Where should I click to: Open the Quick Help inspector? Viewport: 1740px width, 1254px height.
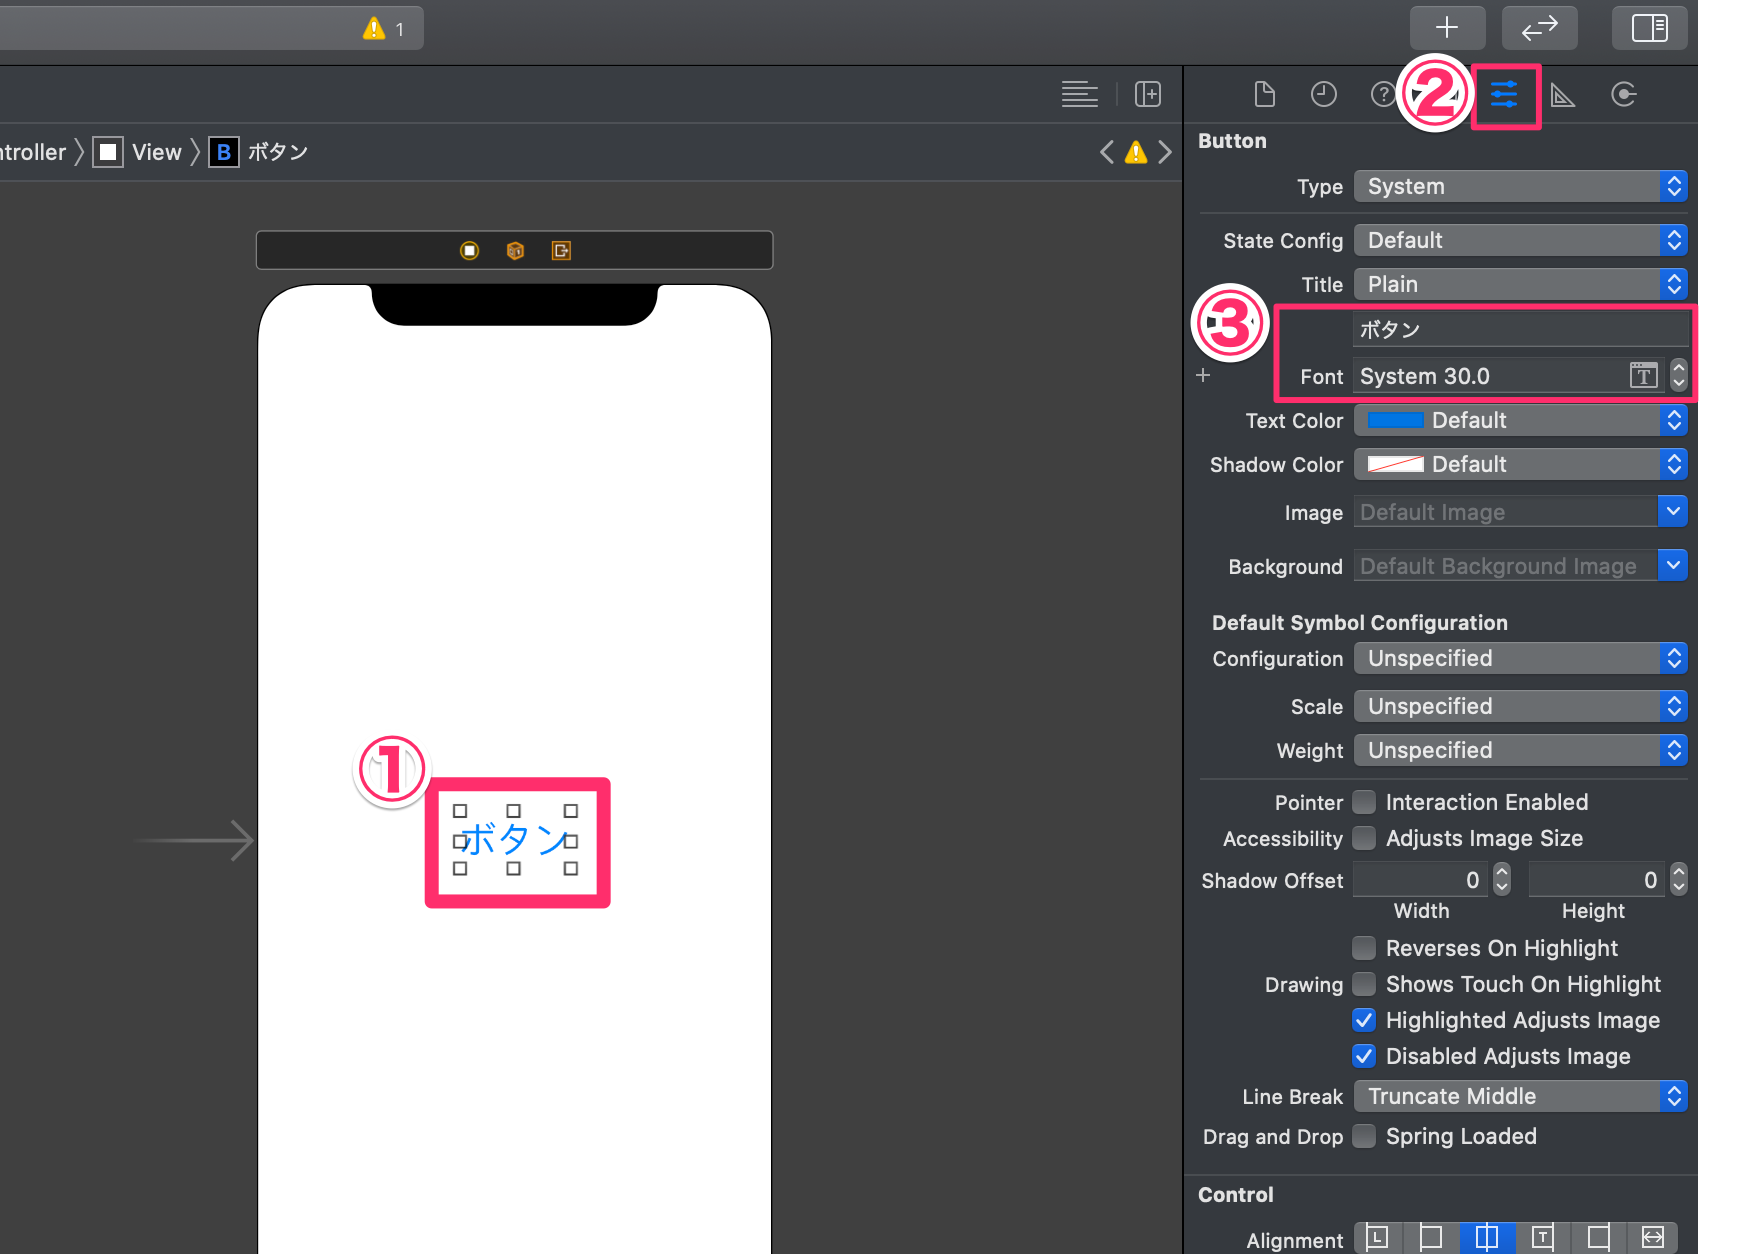point(1383,94)
